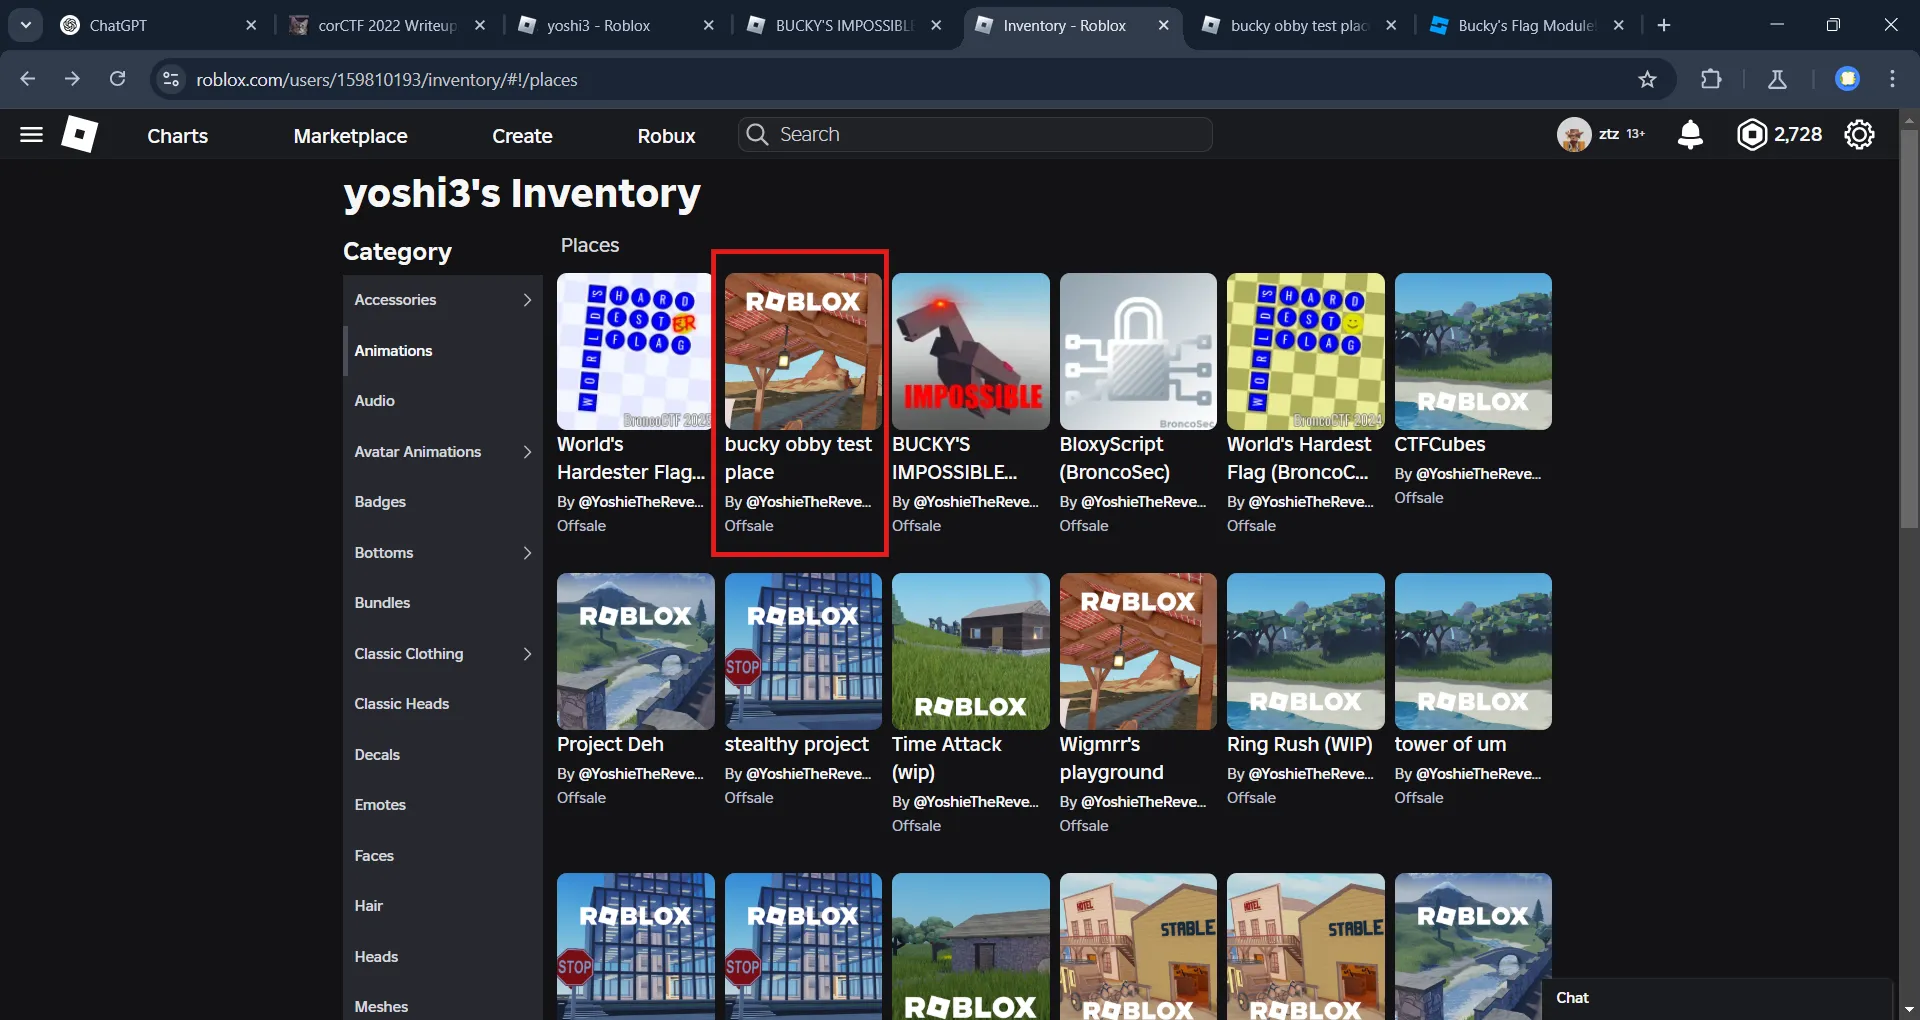
Task: Expand the Avatar Animations category
Action: pyautogui.click(x=442, y=452)
